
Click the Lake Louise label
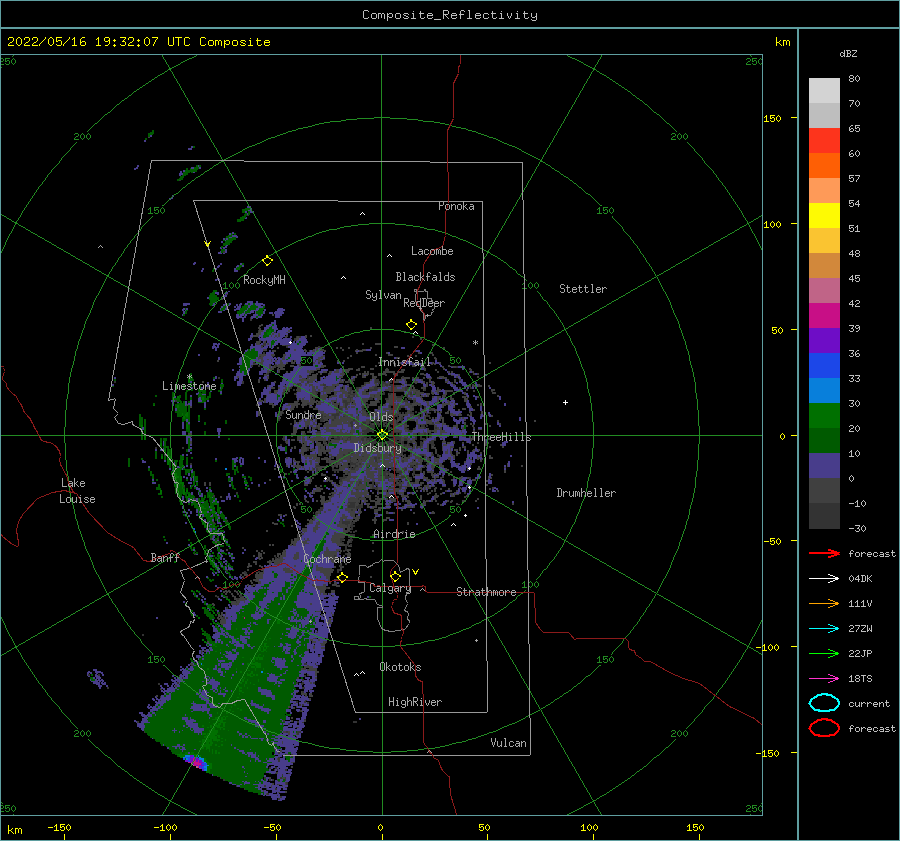(x=77, y=491)
